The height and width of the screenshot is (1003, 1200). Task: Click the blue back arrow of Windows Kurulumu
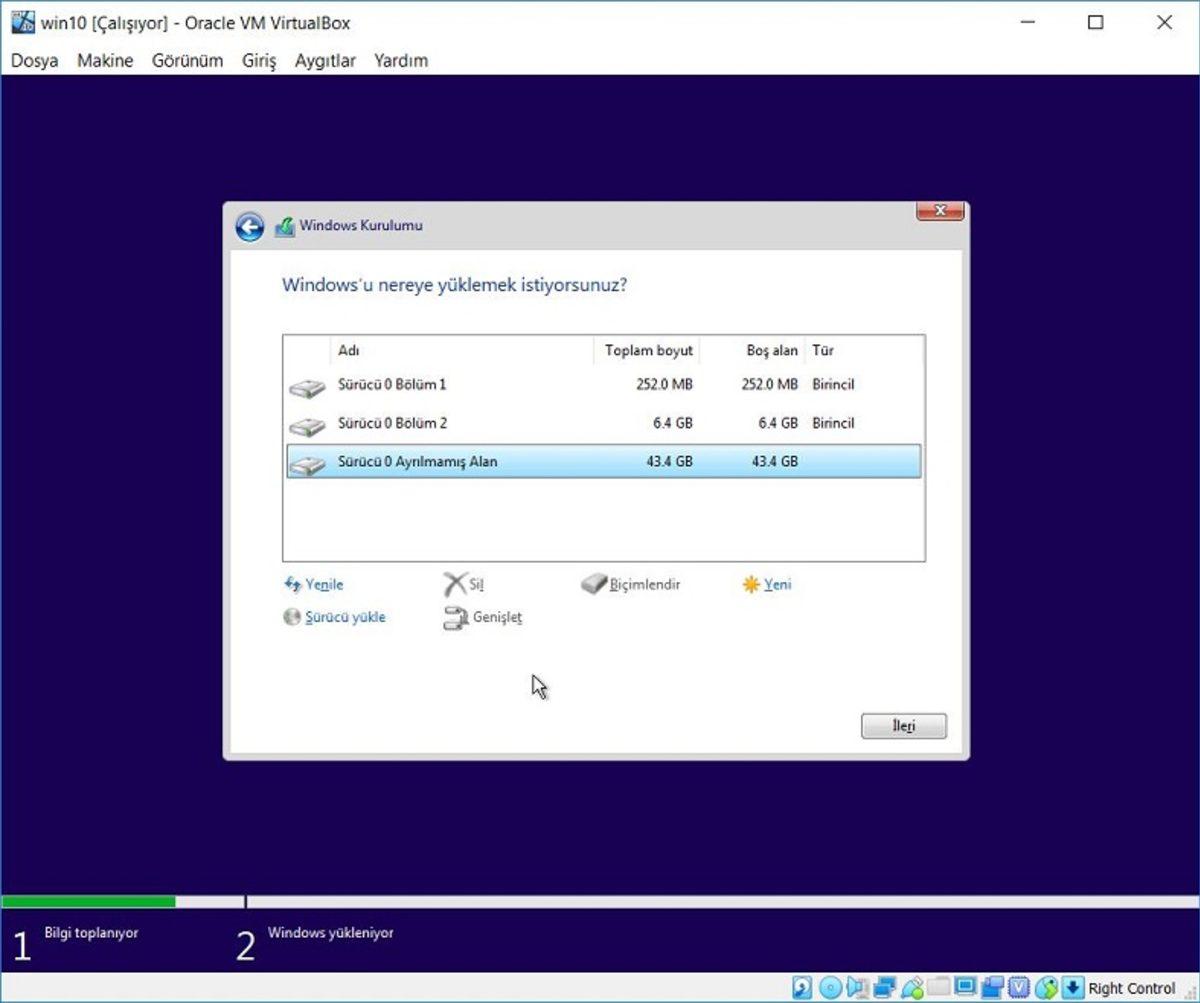[x=249, y=226]
